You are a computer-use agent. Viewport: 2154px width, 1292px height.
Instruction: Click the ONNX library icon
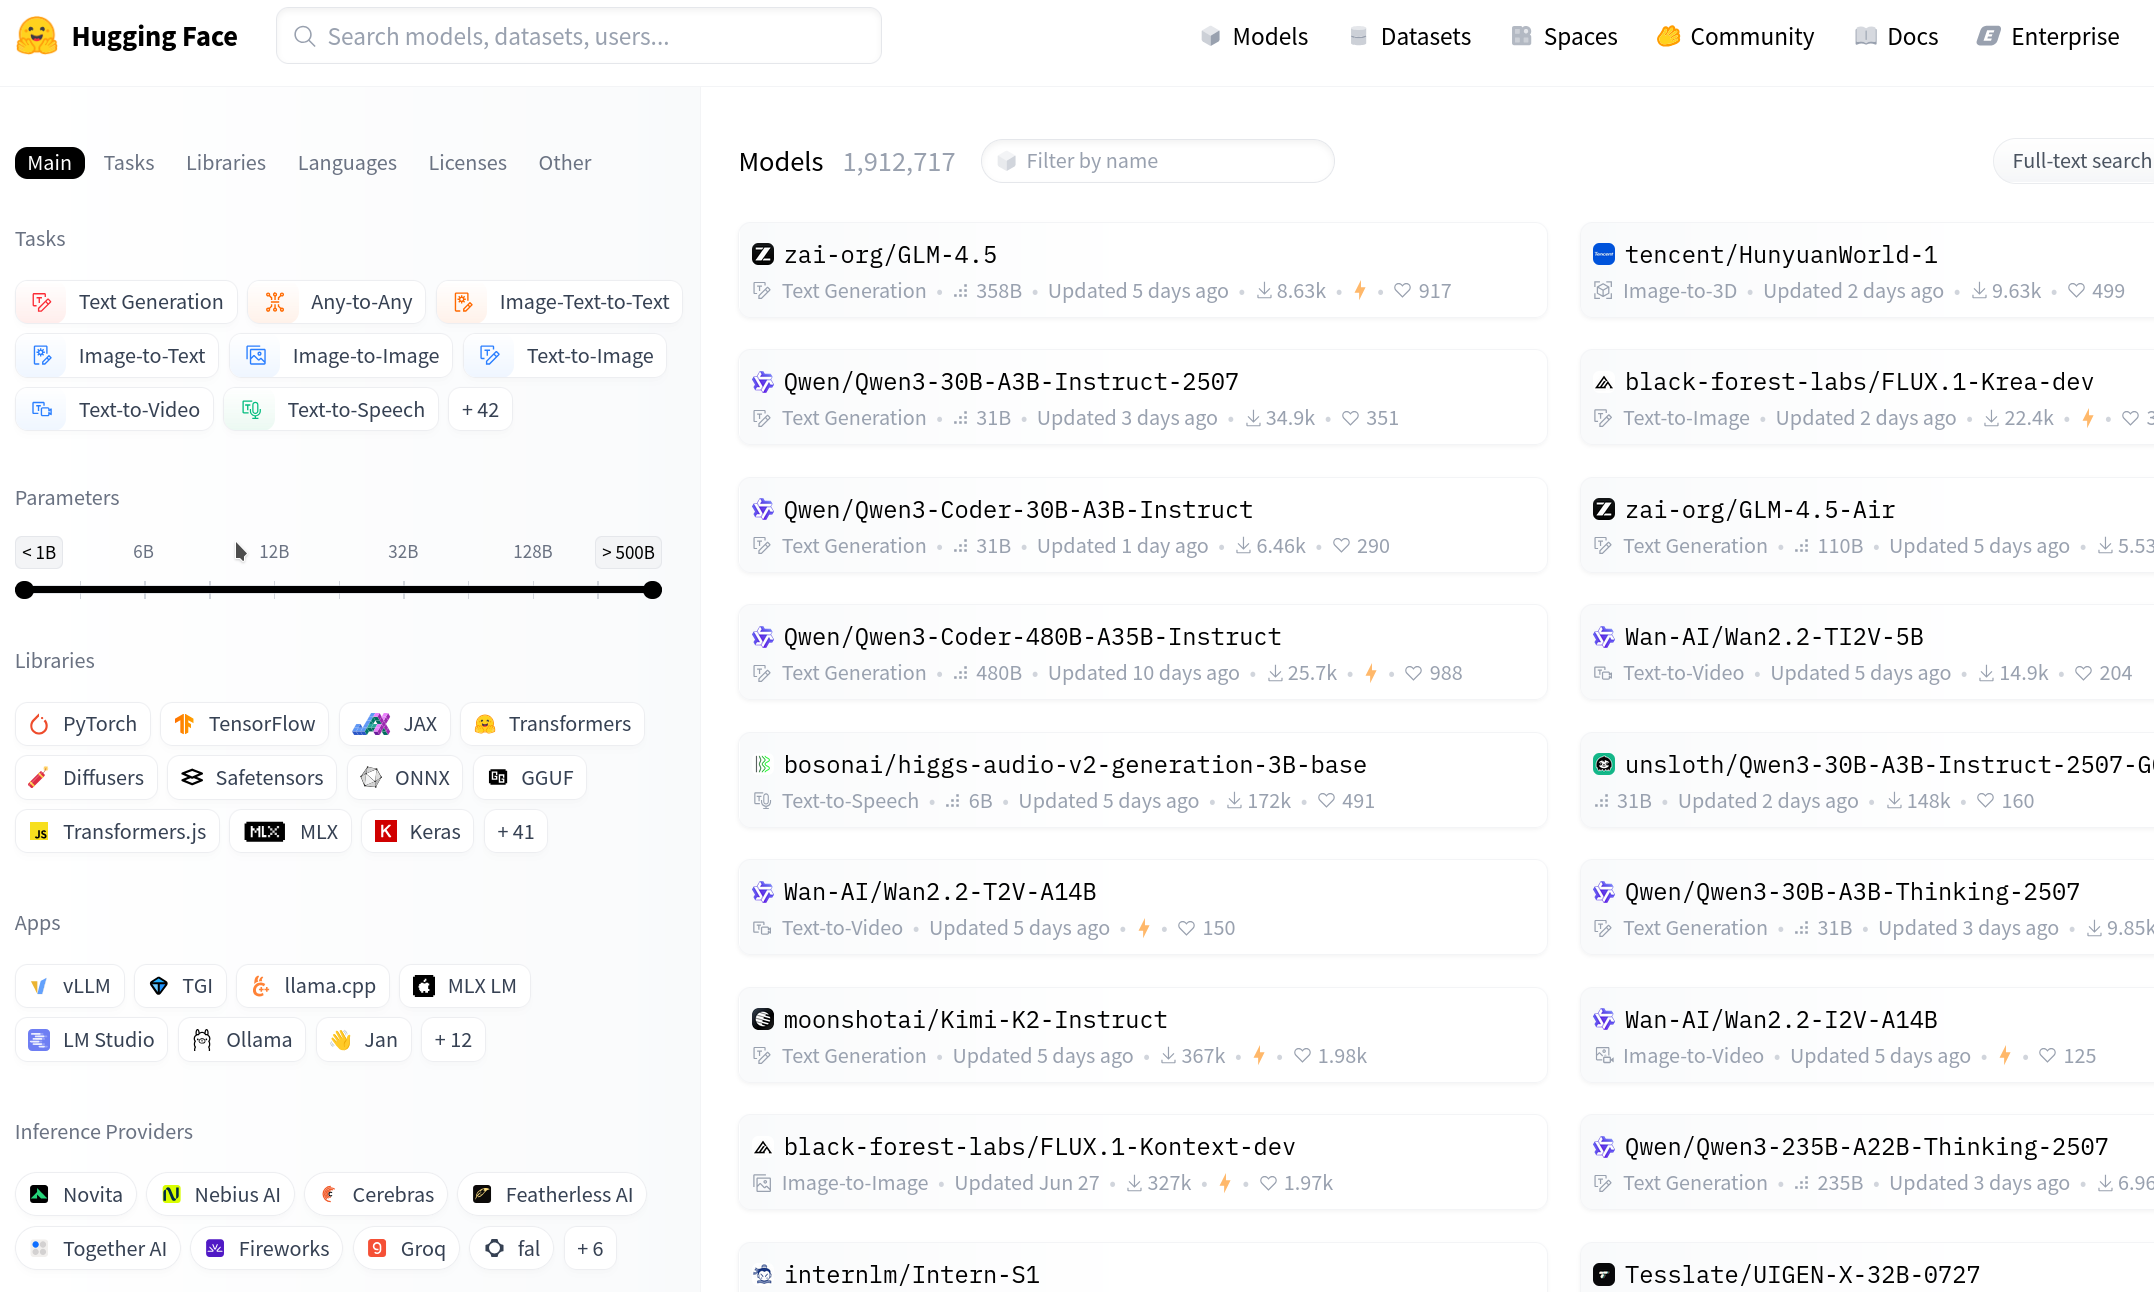pos(371,778)
